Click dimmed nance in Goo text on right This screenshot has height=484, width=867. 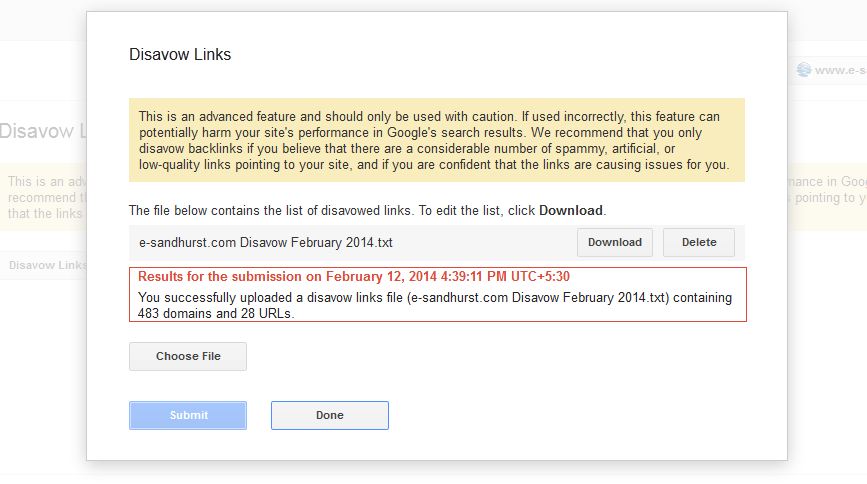click(x=827, y=181)
